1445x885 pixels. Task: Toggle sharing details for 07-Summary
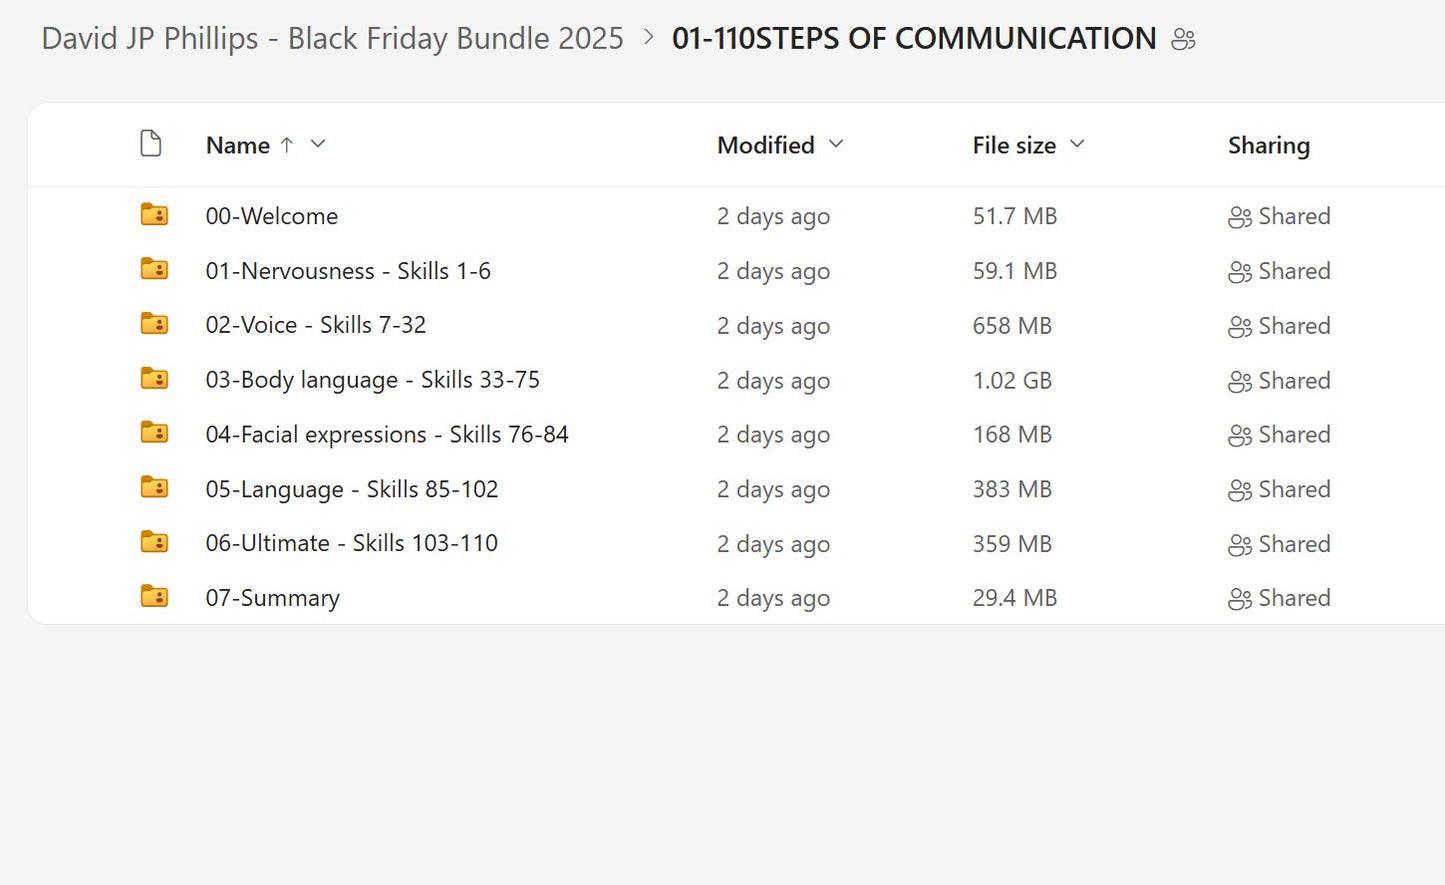(1240, 598)
